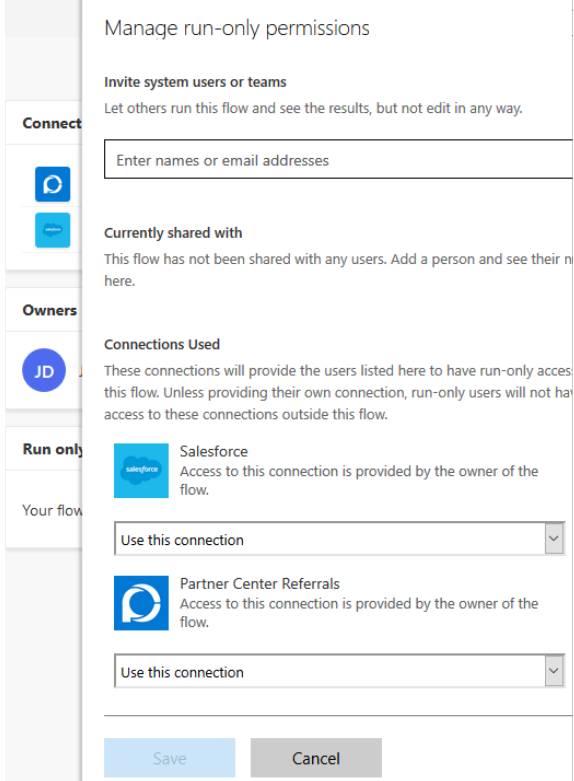Image resolution: width=574 pixels, height=781 pixels.
Task: Open the Partner Center Referrals connection dropdown
Action: click(x=339, y=671)
